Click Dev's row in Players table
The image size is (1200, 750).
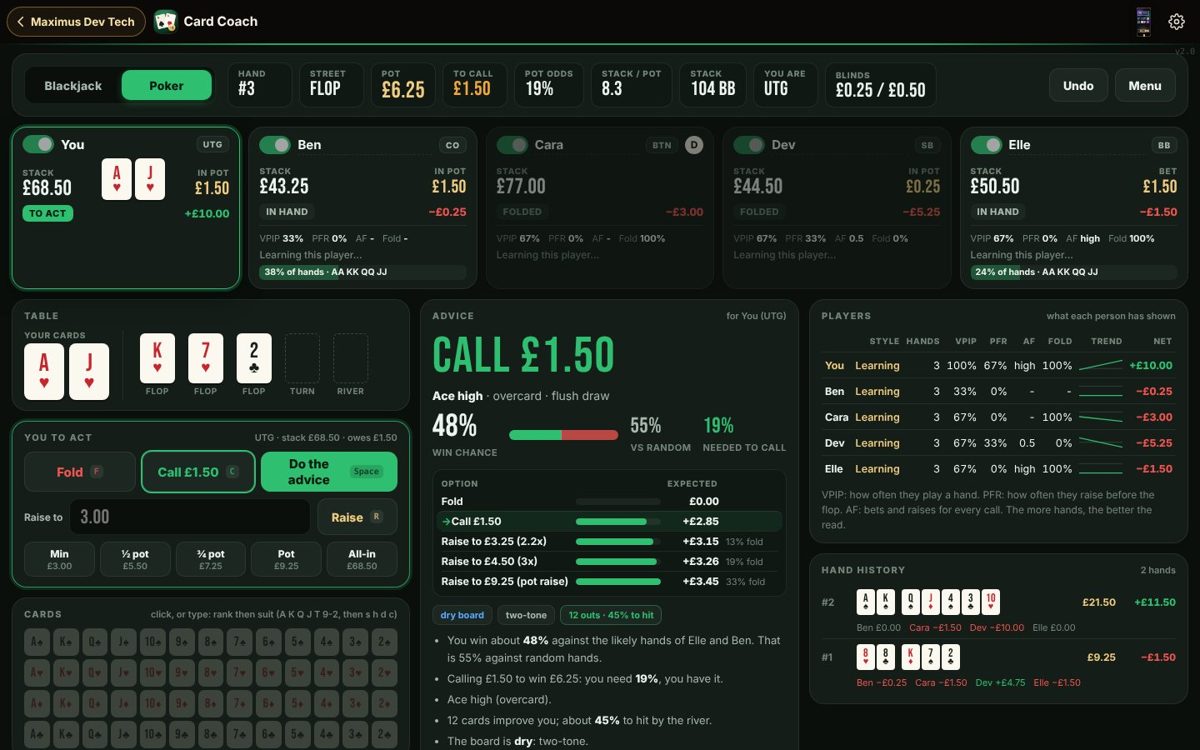coord(998,443)
